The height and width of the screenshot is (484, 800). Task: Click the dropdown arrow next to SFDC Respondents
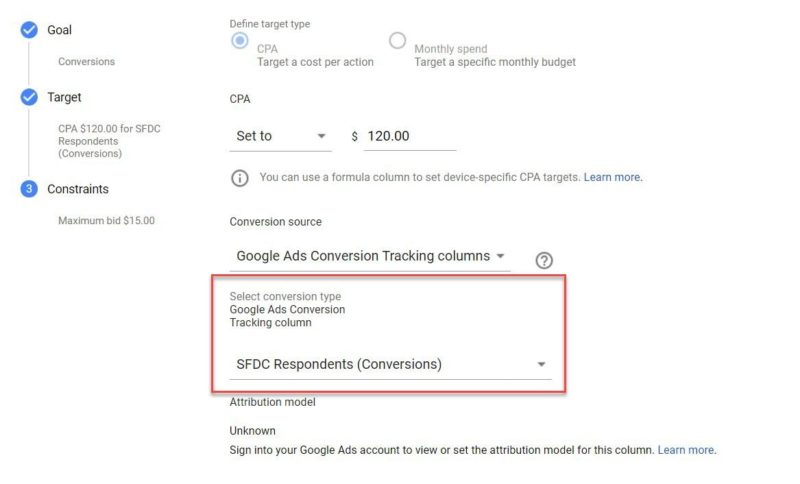pyautogui.click(x=541, y=365)
